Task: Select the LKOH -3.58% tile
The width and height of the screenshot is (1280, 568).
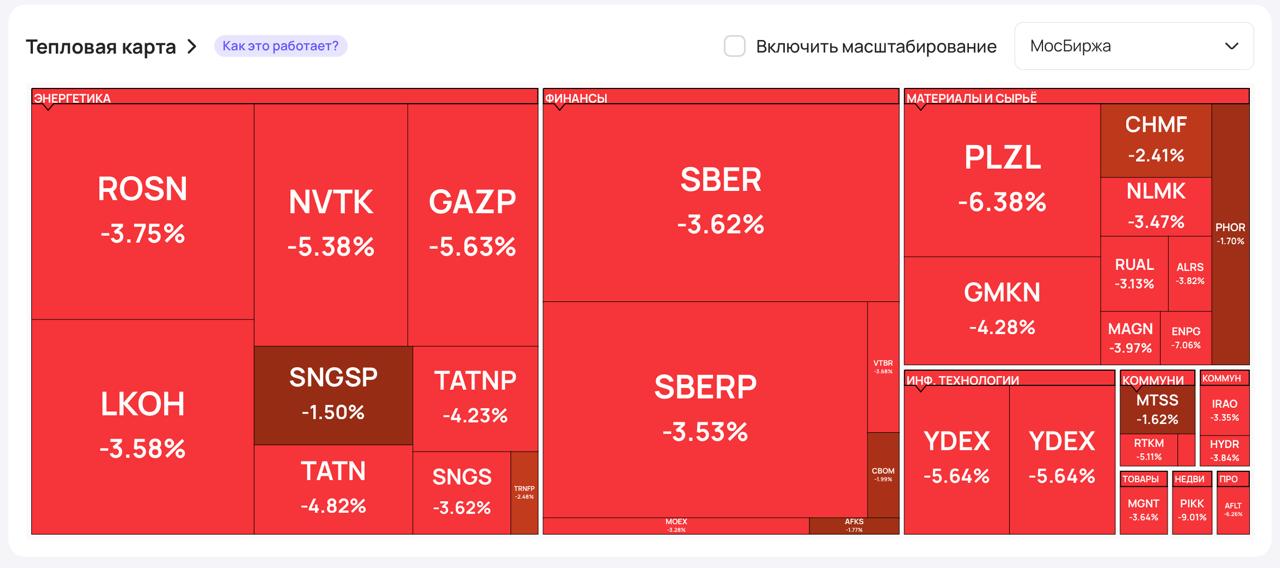Action: pyautogui.click(x=142, y=425)
